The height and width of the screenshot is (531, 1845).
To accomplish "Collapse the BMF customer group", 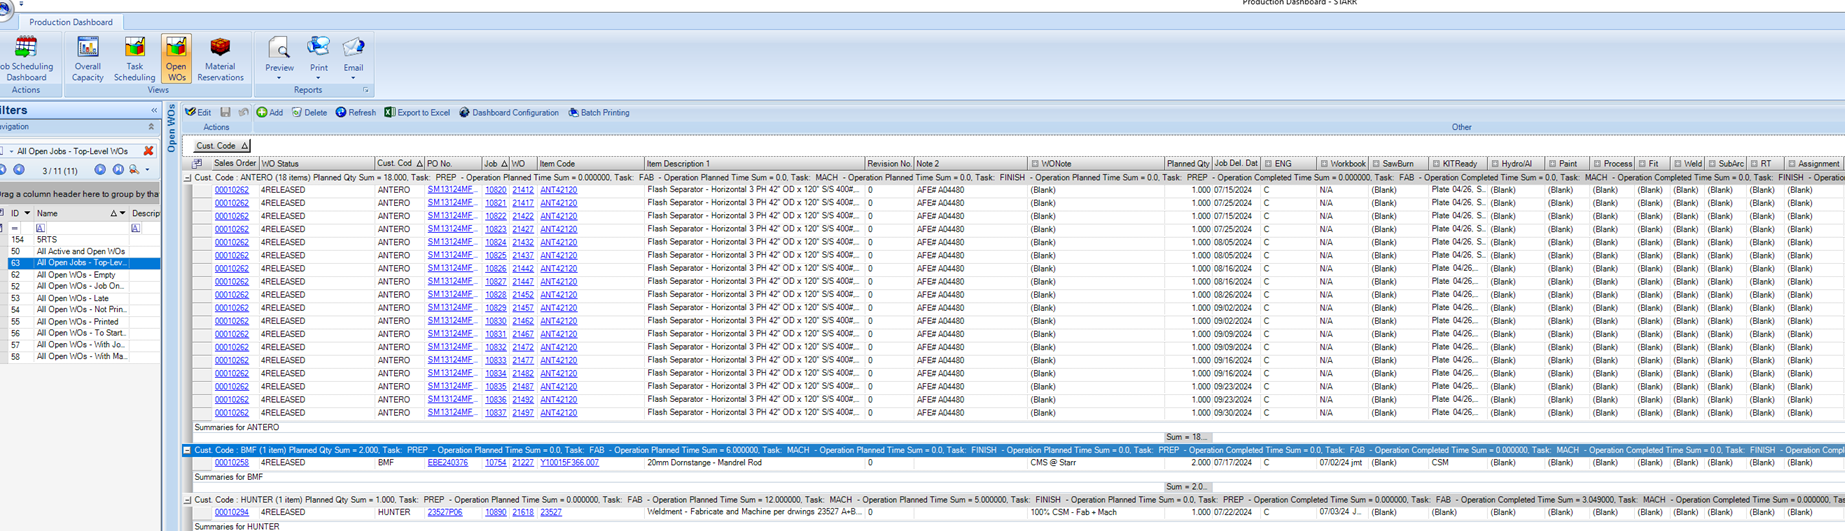I will click(x=187, y=450).
